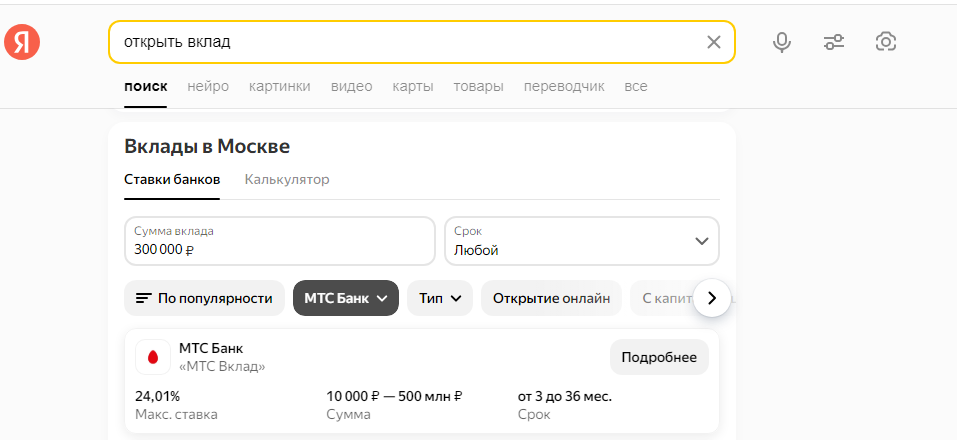Image resolution: width=957 pixels, height=440 pixels.
Task: Switch to the 'товары' tab
Action: [x=478, y=87]
